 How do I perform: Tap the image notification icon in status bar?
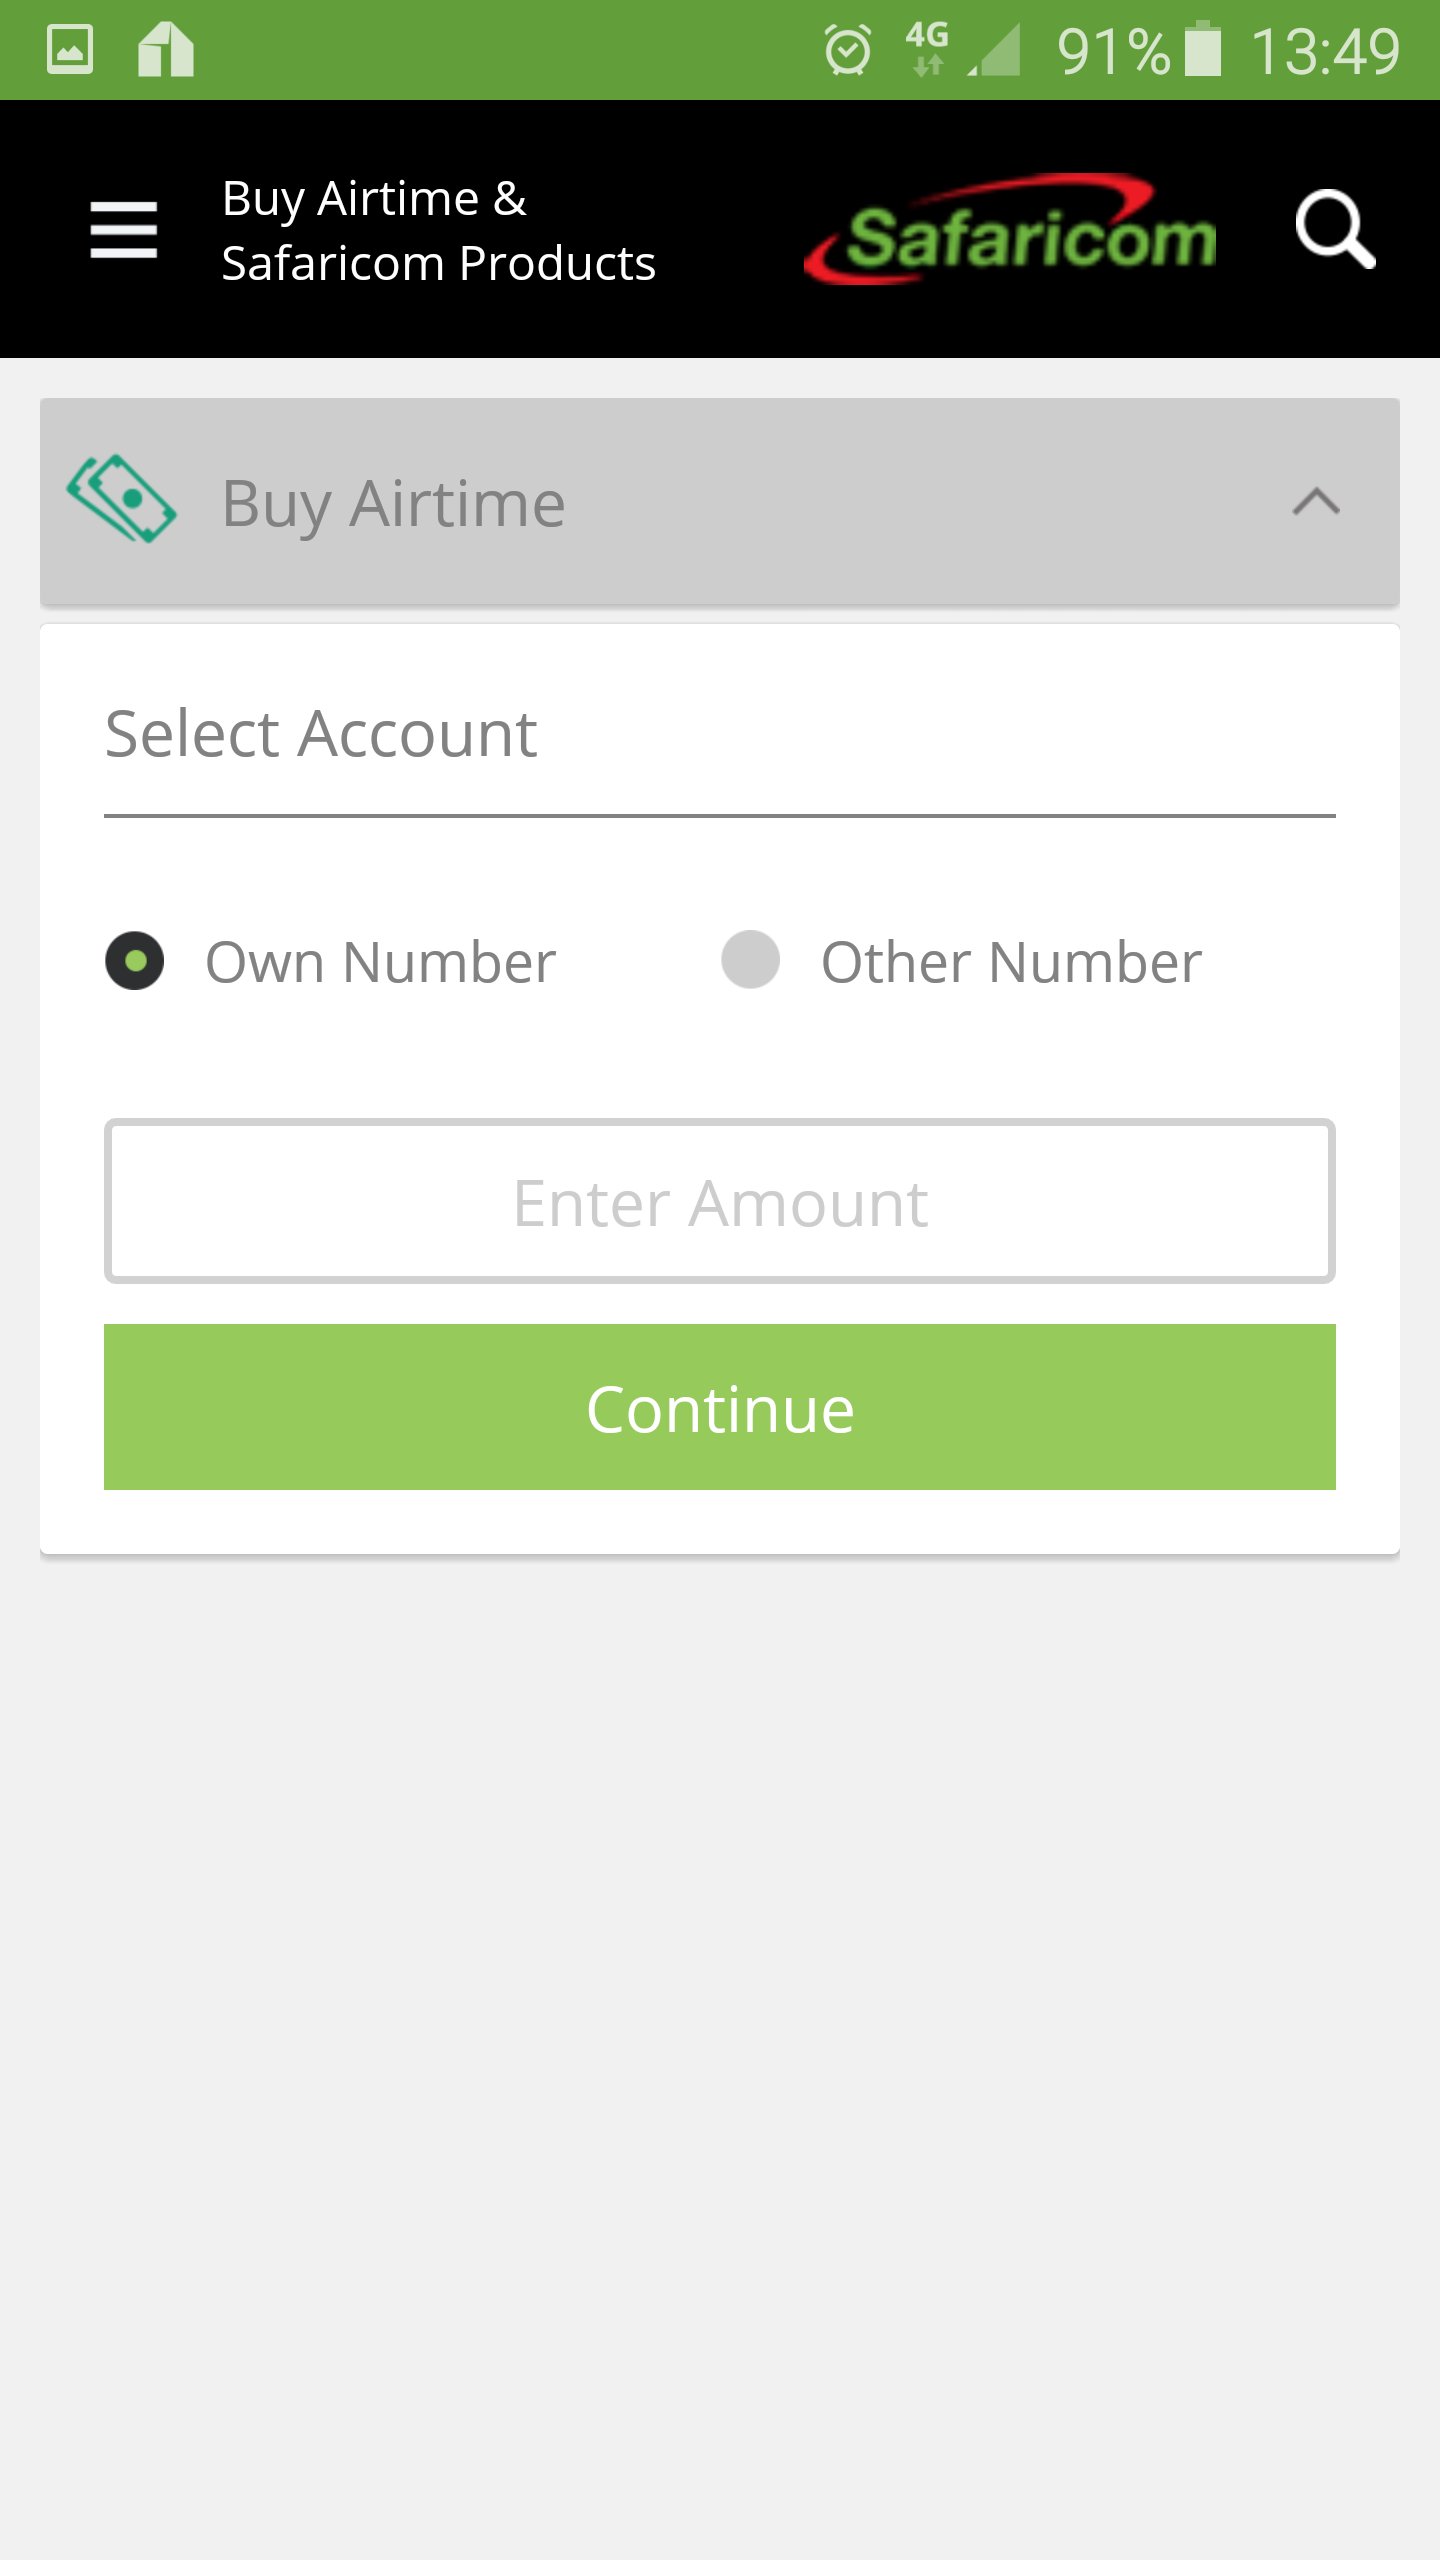70,49
